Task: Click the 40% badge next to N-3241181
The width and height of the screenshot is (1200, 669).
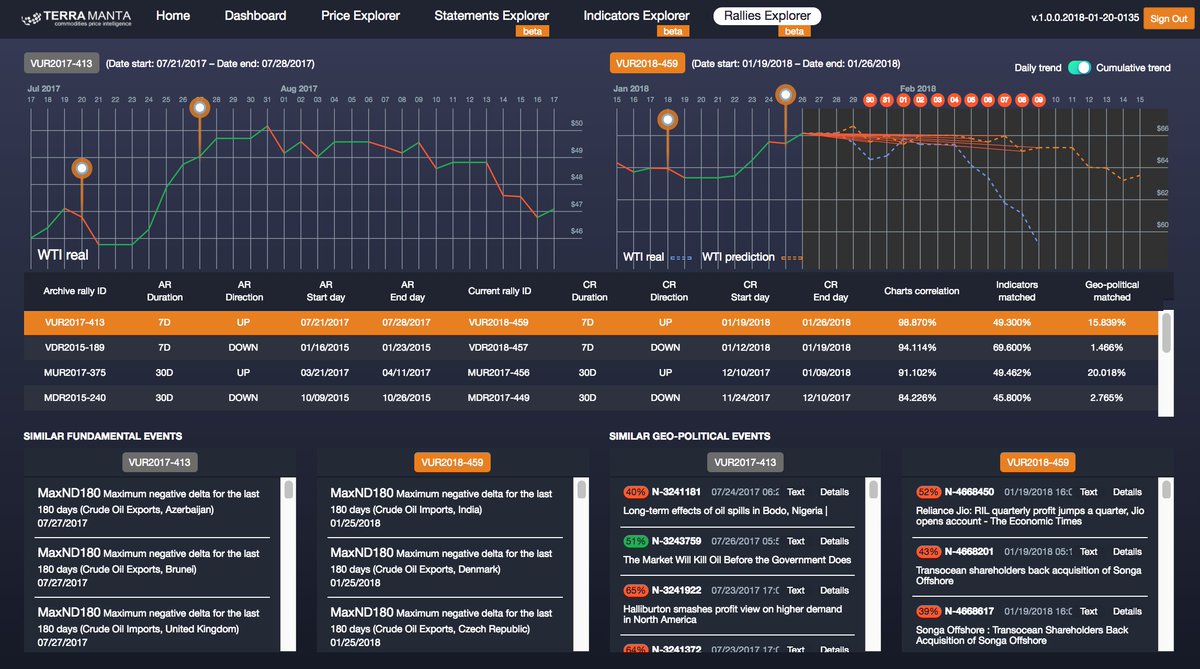Action: pyautogui.click(x=635, y=492)
